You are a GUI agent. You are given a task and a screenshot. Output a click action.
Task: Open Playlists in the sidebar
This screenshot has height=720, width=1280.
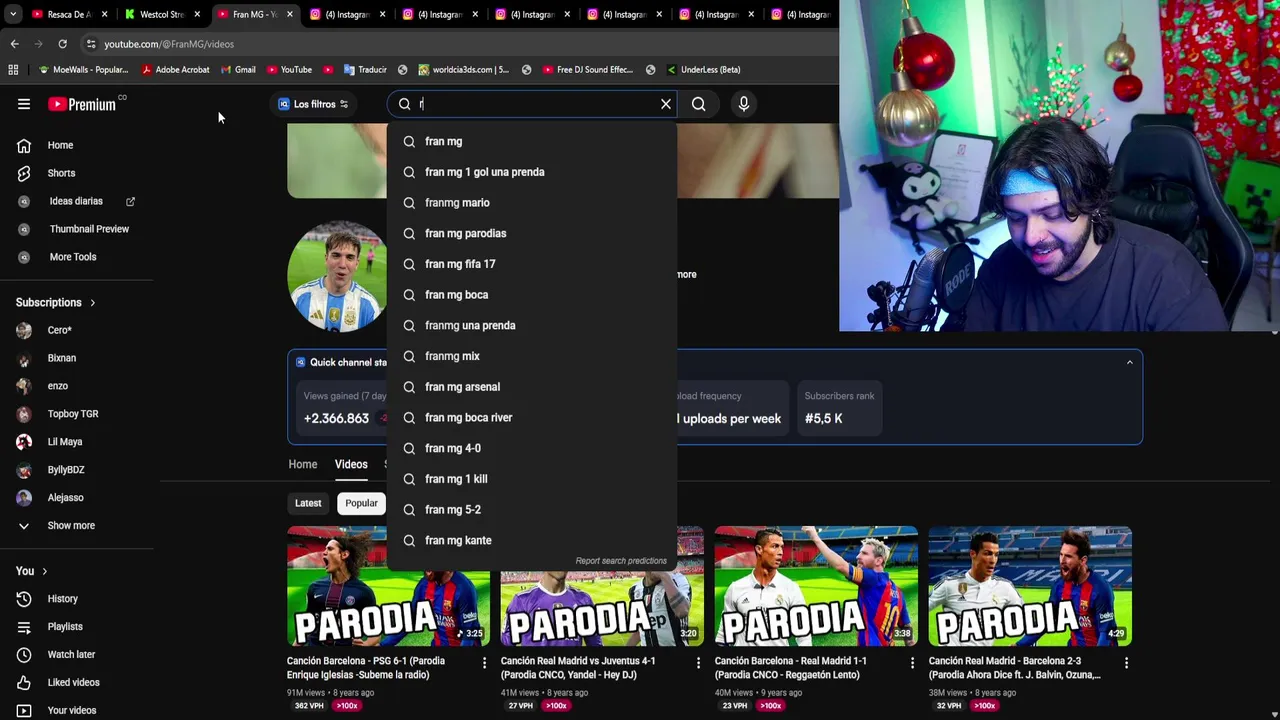(65, 627)
